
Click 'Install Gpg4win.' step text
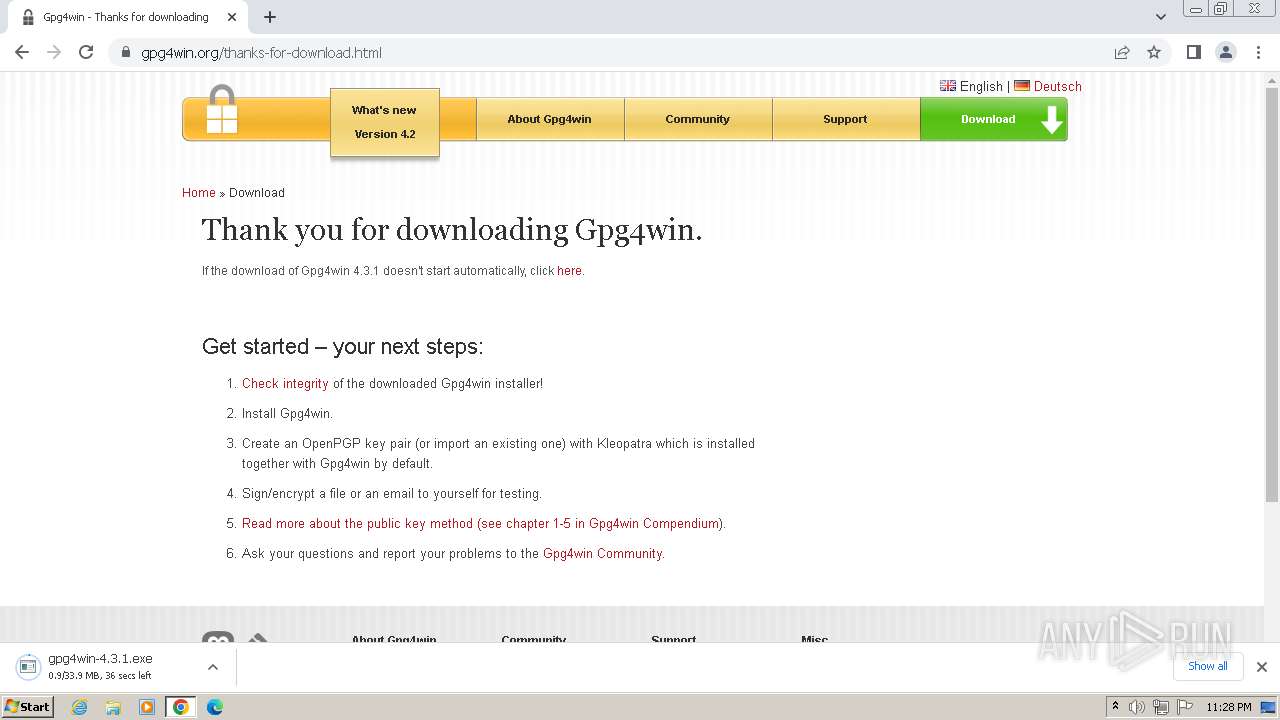click(287, 414)
